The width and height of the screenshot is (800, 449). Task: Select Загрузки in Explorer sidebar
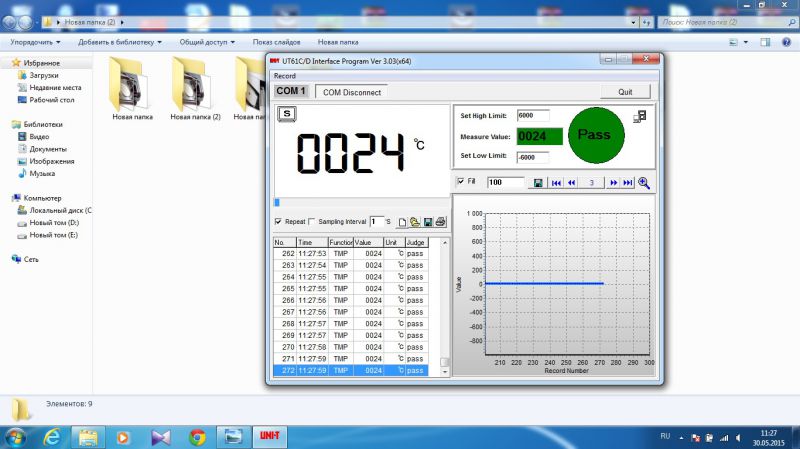coord(44,76)
